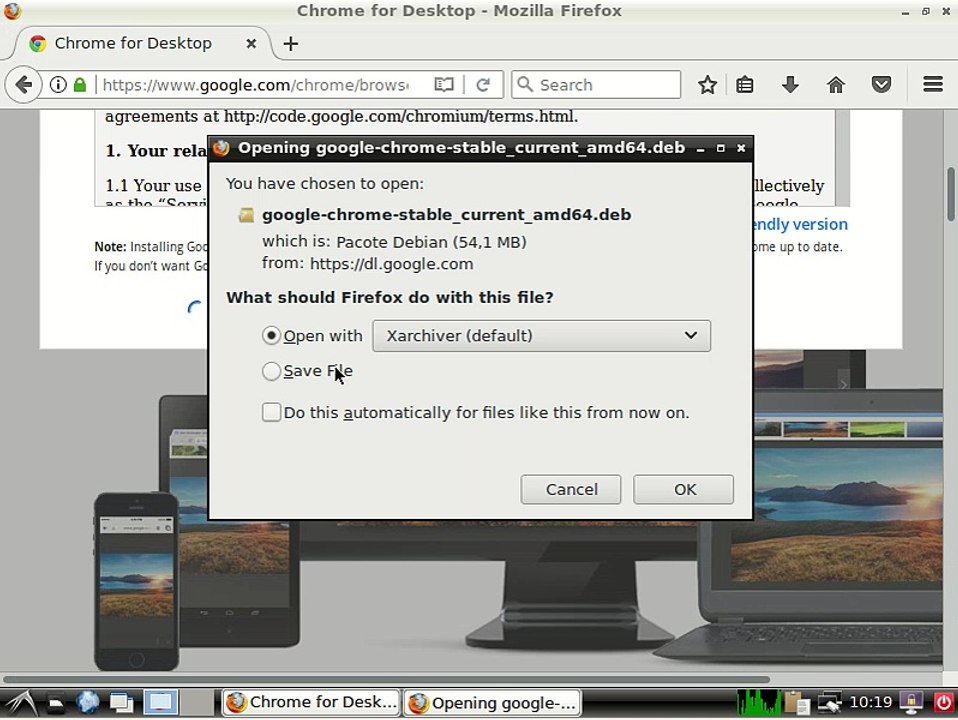Click the https://dl.google.com source text
The image size is (958, 720).
click(x=392, y=264)
